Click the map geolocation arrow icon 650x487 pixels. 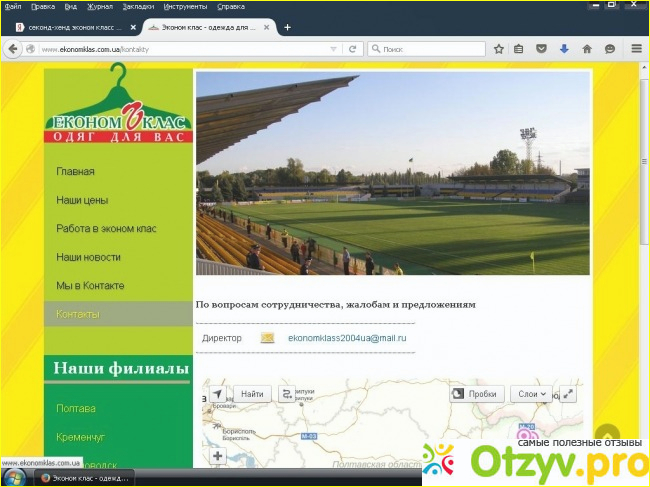(x=218, y=395)
